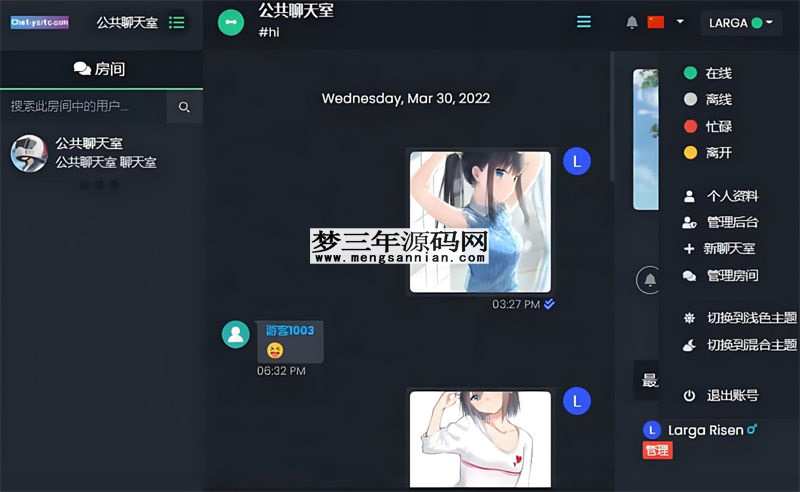800x492 pixels.
Task: Click 公共聊天室 label in left header
Action: coord(128,22)
